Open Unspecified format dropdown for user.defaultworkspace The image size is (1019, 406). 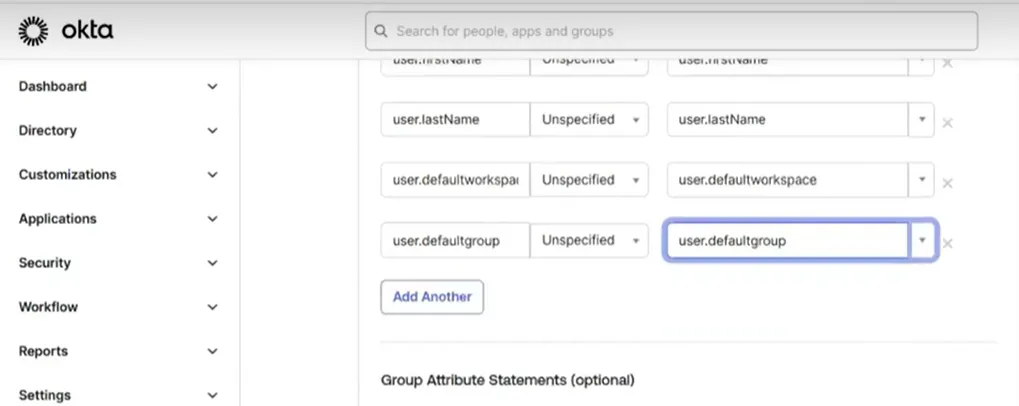point(589,180)
